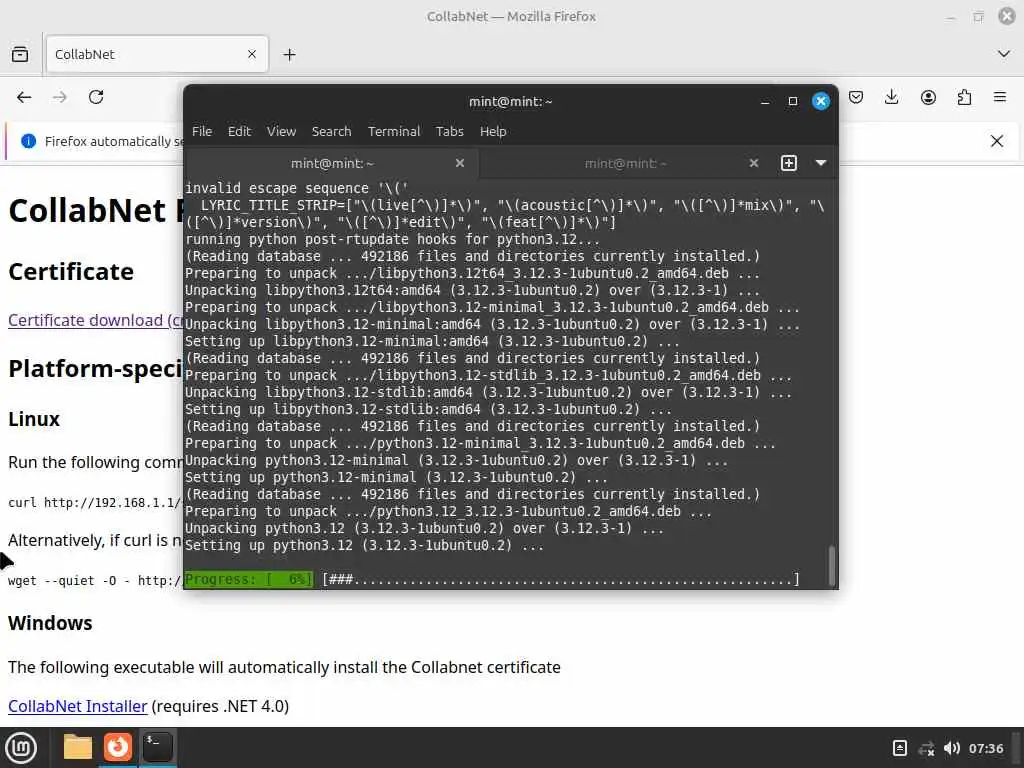Open the terminal Search menu
The image size is (1024, 768).
tap(331, 131)
